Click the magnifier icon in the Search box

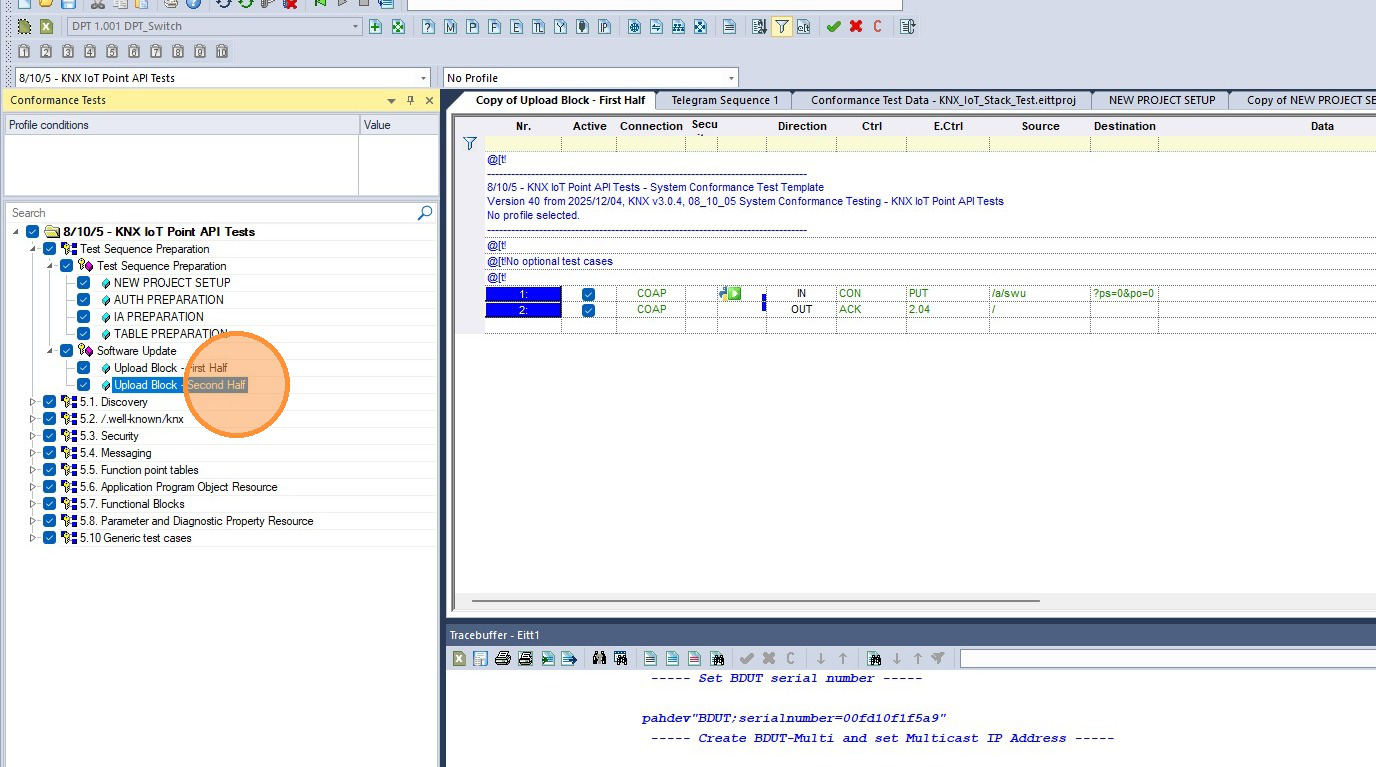pyautogui.click(x=425, y=213)
